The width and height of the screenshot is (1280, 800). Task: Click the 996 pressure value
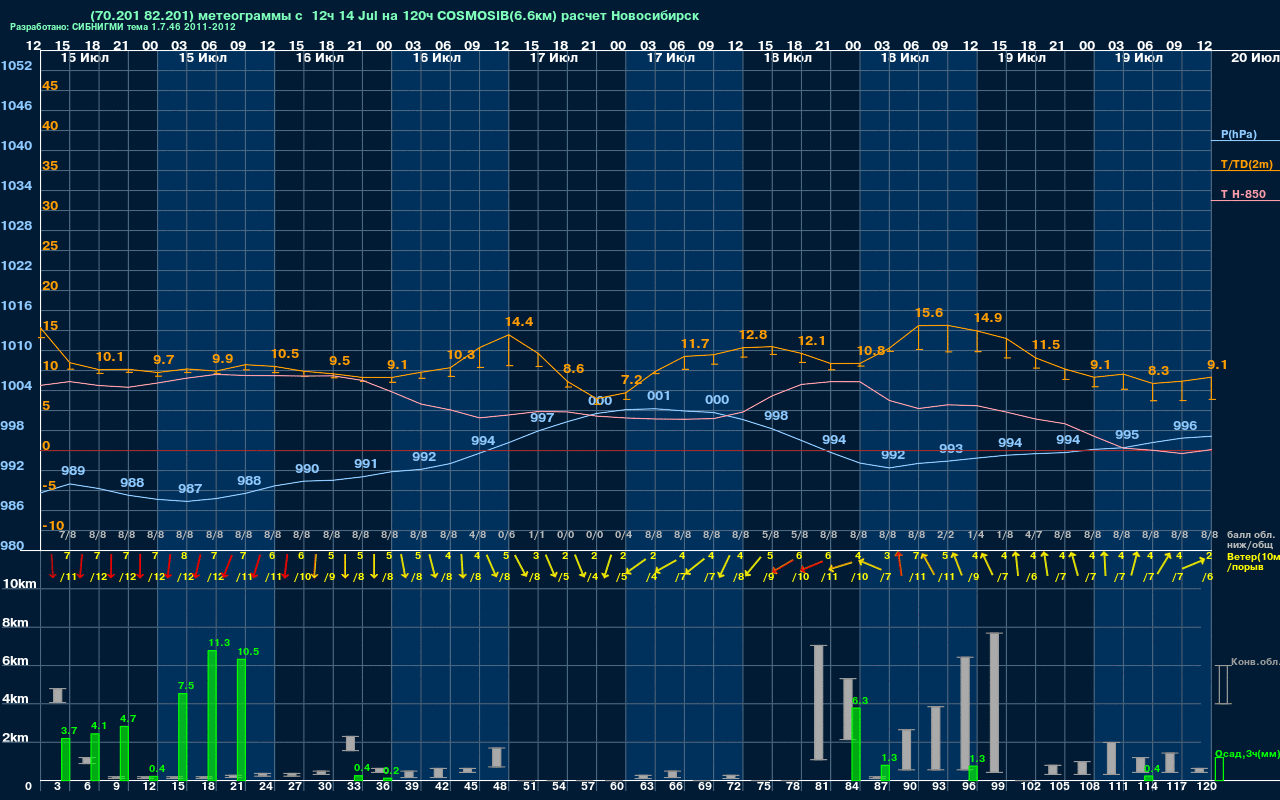coord(1185,426)
